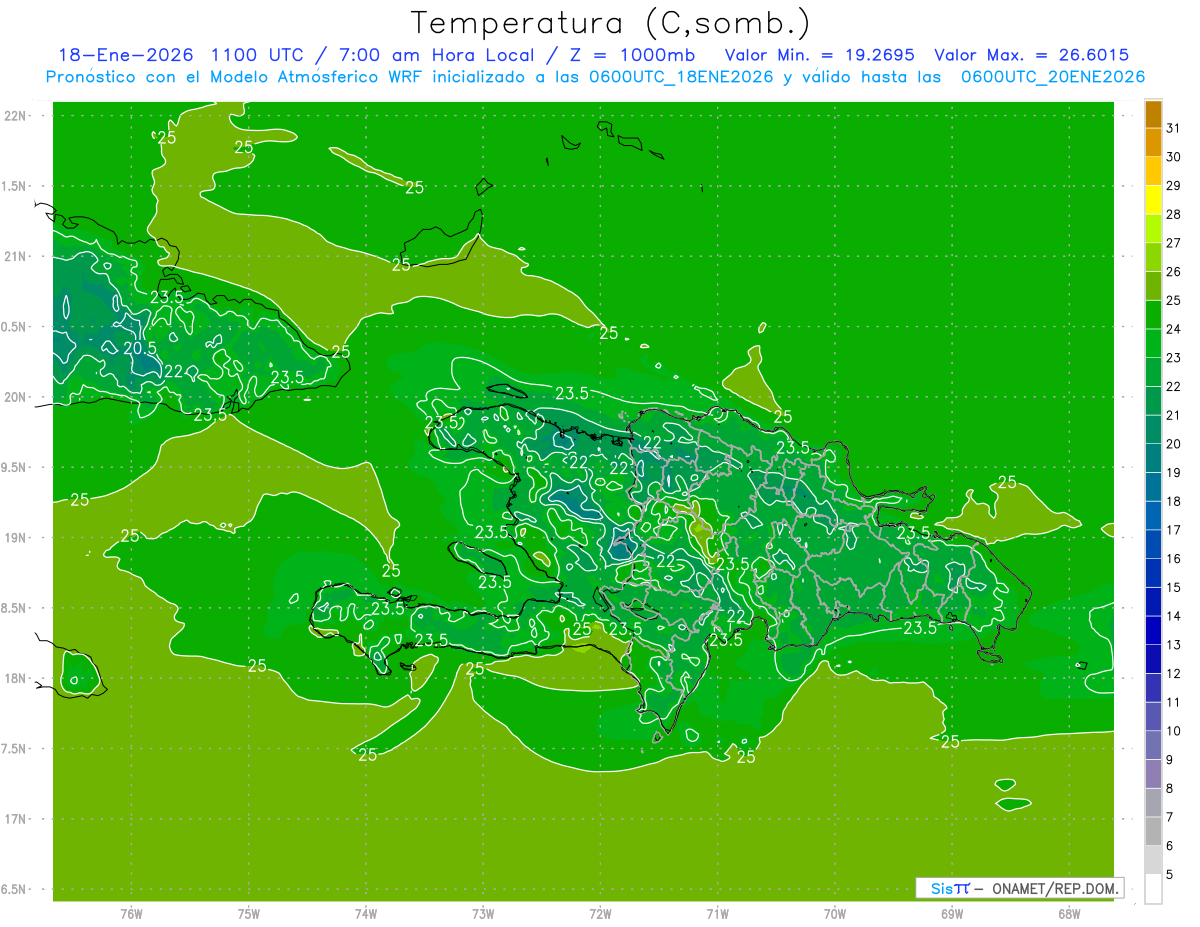
Task: Click the "74W" longitude axis label
Action: pos(365,913)
